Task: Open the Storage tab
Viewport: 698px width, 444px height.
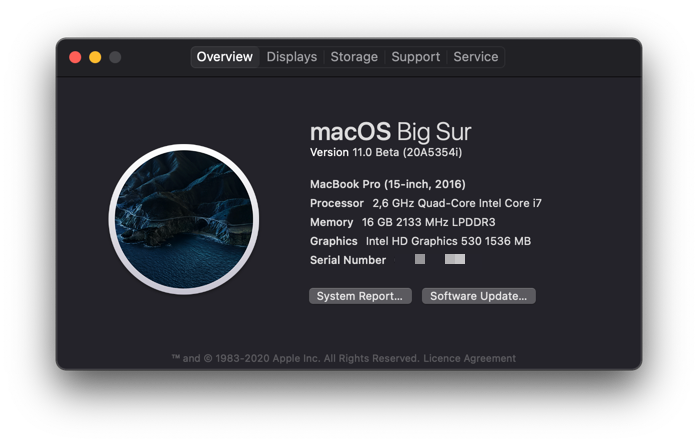Action: [x=354, y=57]
